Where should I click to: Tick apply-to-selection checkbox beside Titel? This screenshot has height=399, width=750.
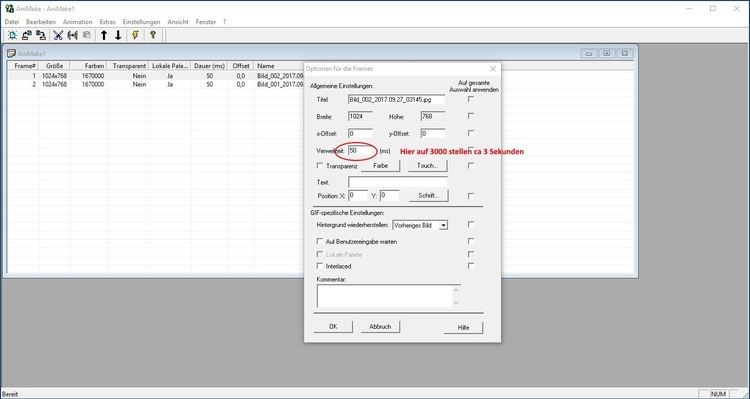[471, 99]
